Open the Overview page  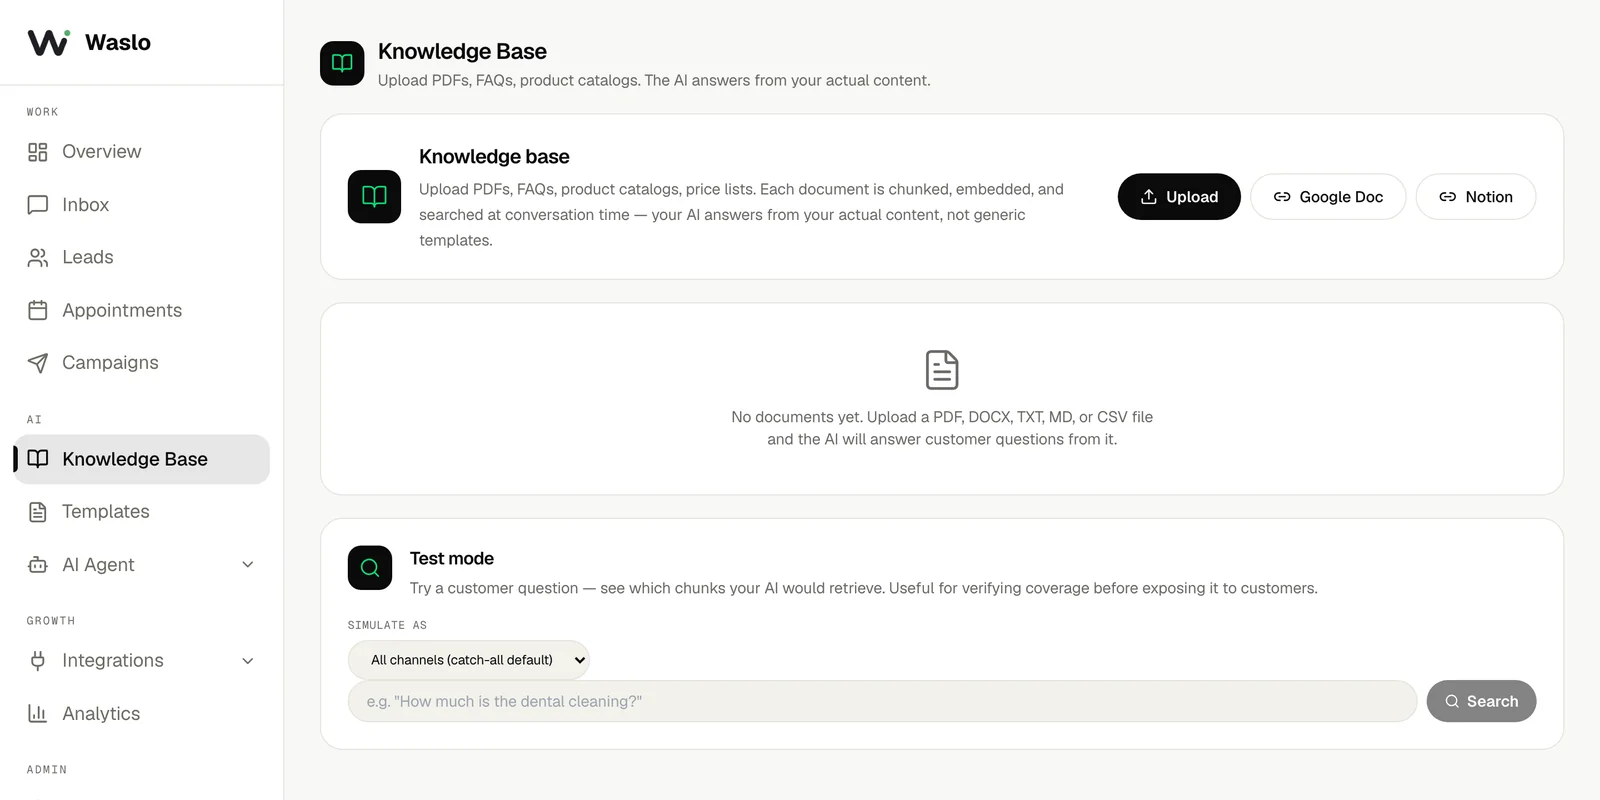(141, 152)
